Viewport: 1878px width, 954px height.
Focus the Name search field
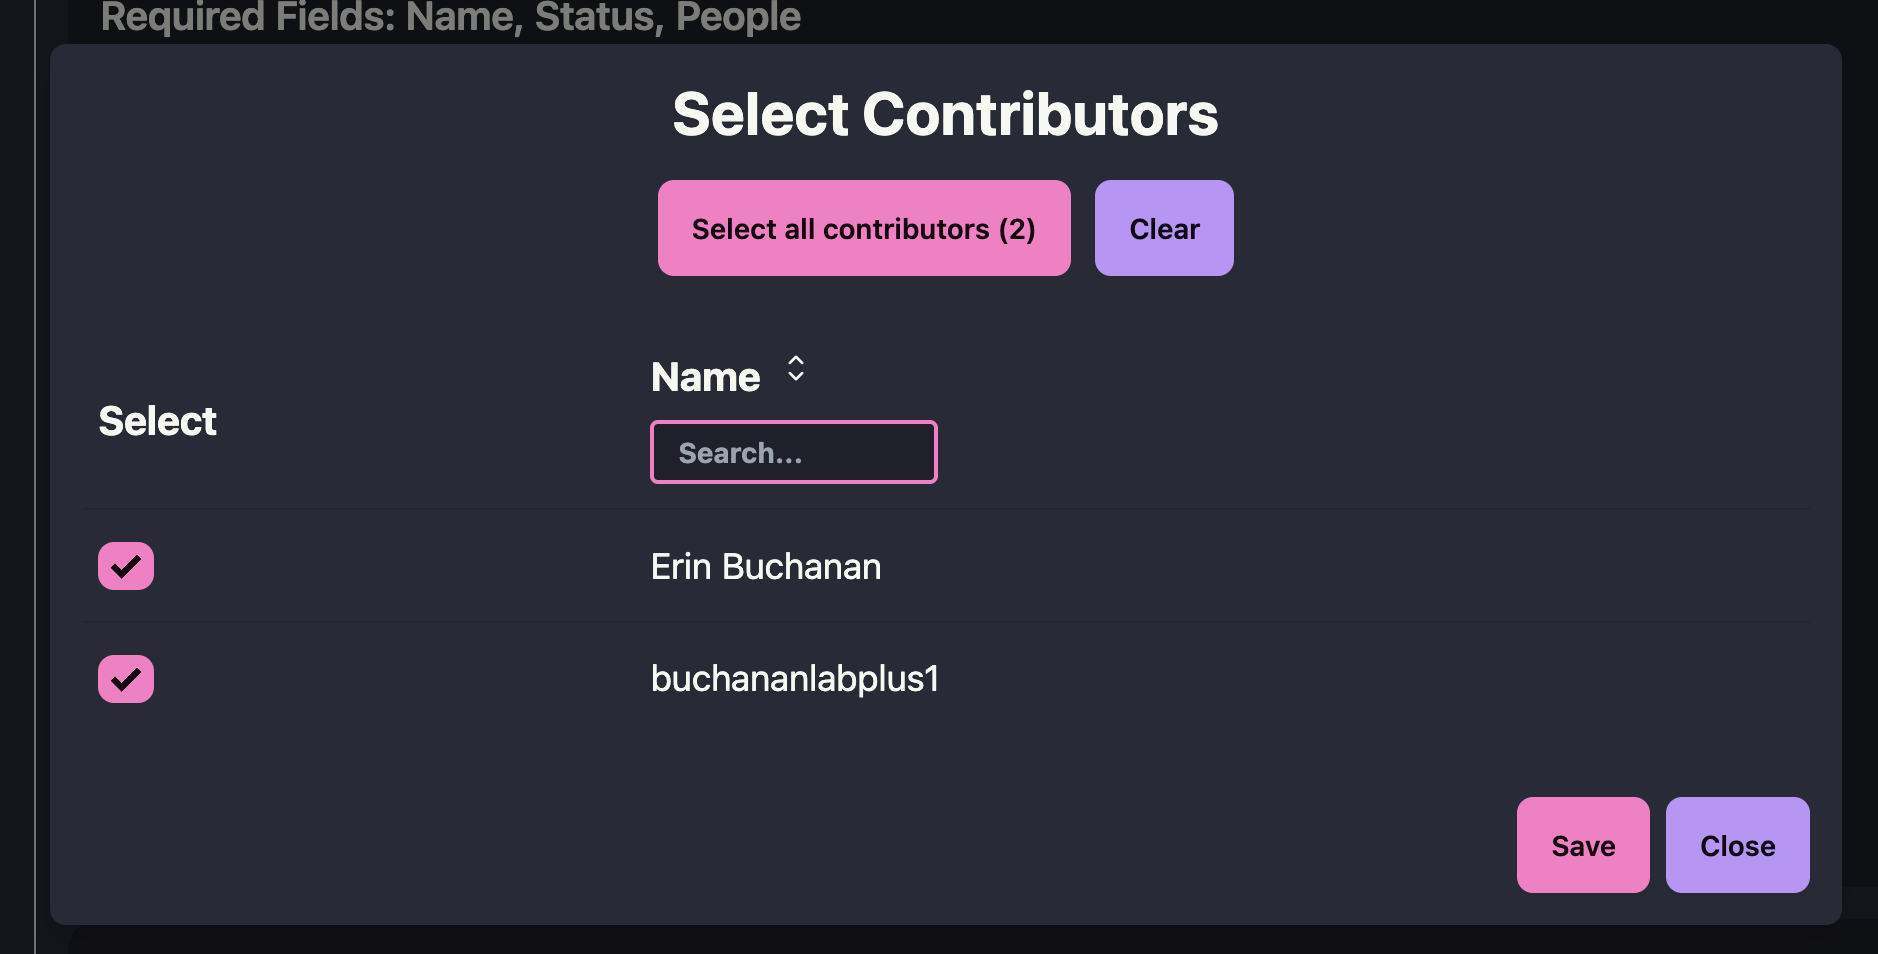793,452
